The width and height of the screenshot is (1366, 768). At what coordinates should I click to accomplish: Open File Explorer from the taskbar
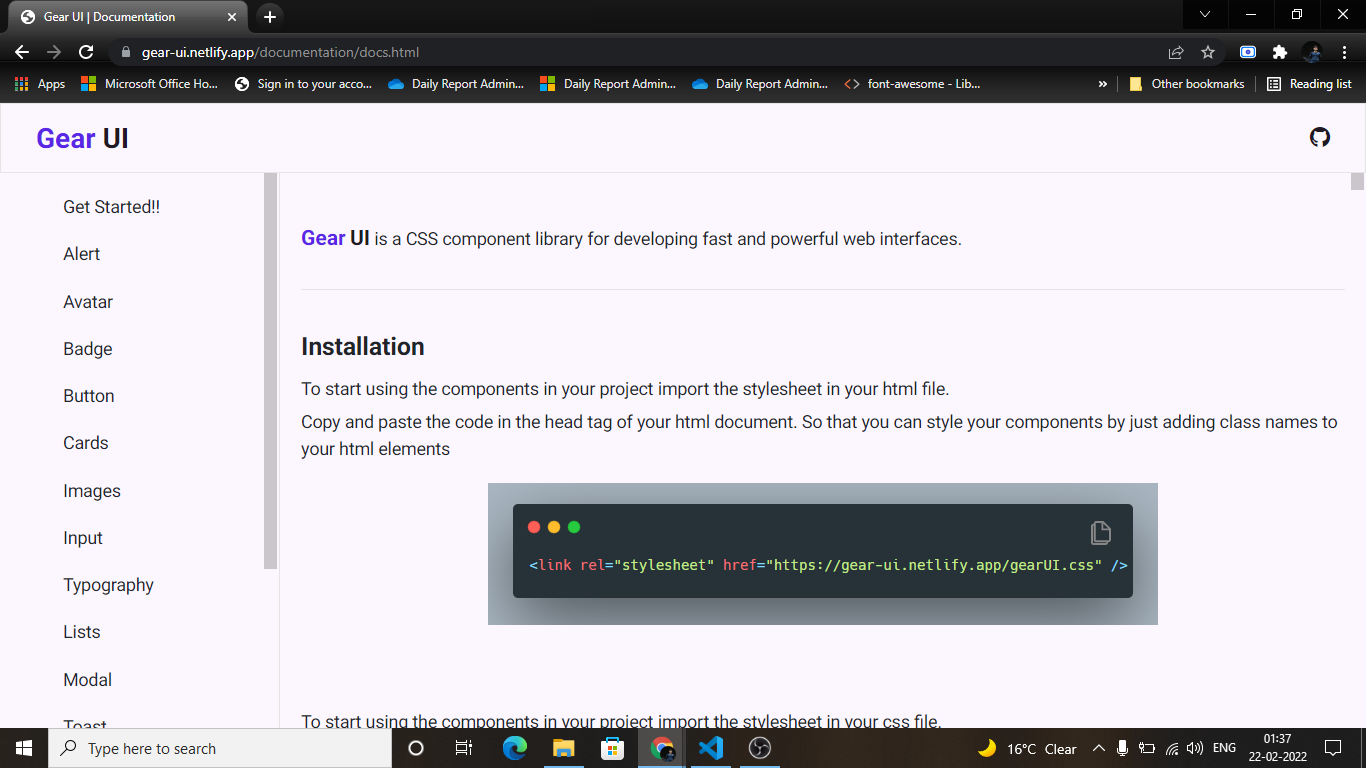click(563, 748)
